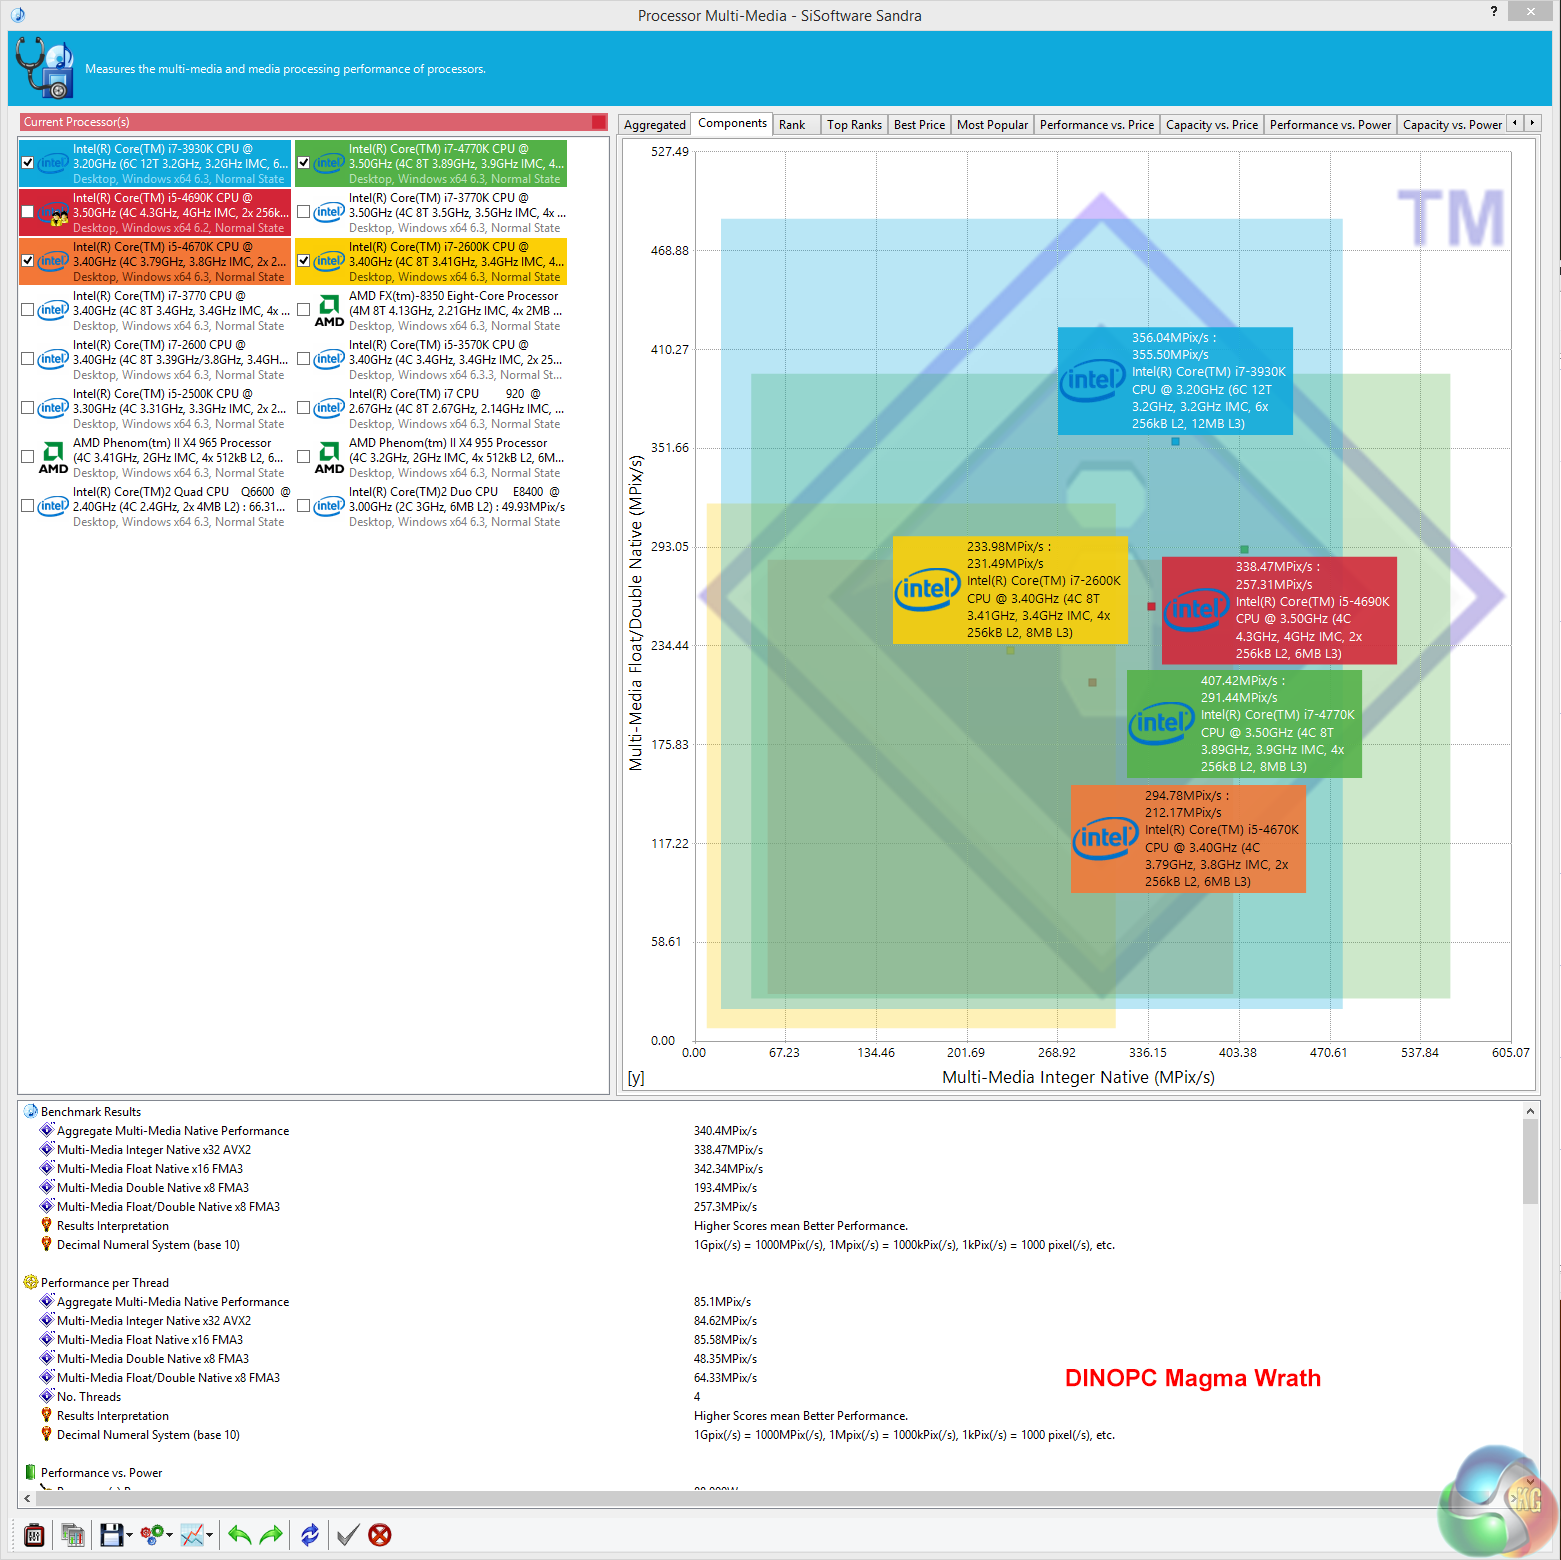Click the red cancel X icon

tap(380, 1535)
